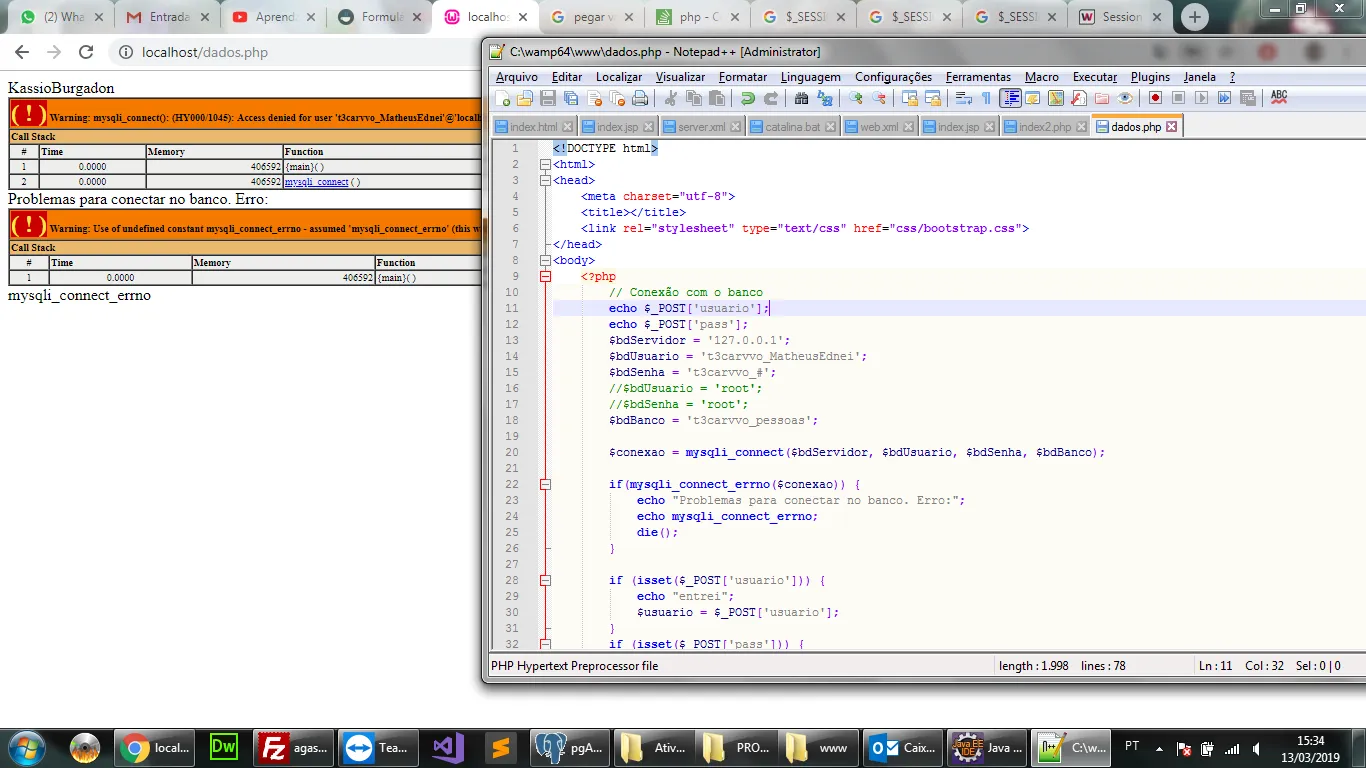Collapse the php block fold on line 9
The width and height of the screenshot is (1366, 768).
545,276
